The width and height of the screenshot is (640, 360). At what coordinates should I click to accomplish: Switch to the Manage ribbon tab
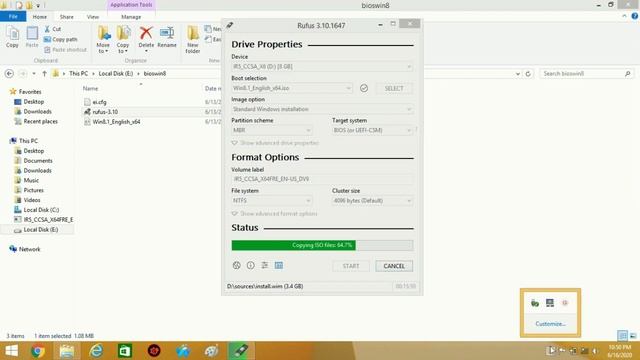131,17
